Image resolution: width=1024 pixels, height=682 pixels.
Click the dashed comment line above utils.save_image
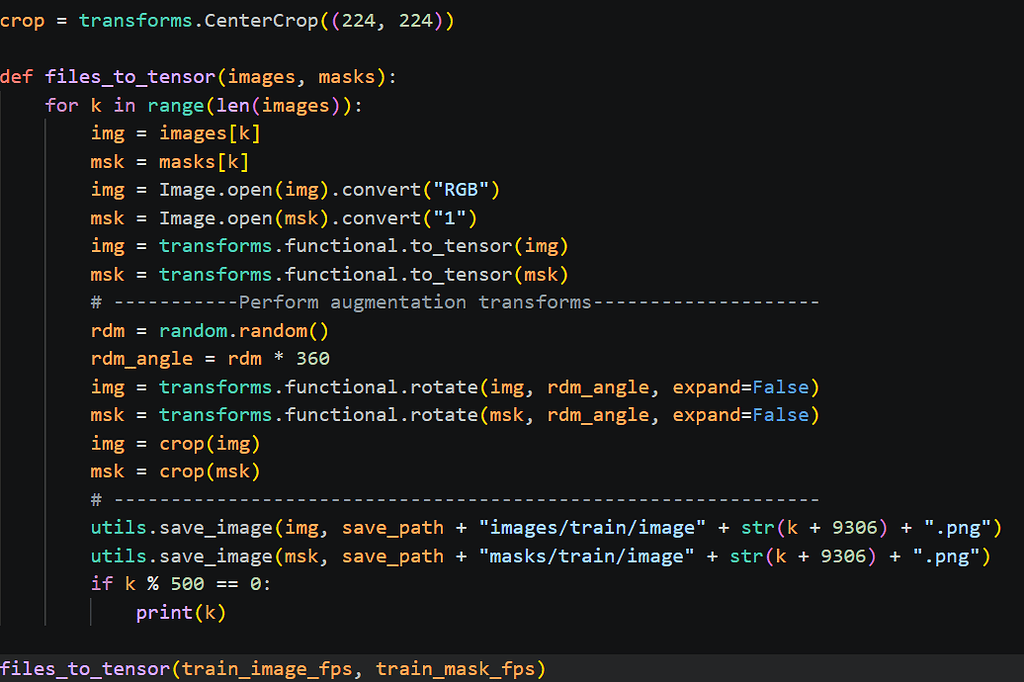point(455,500)
